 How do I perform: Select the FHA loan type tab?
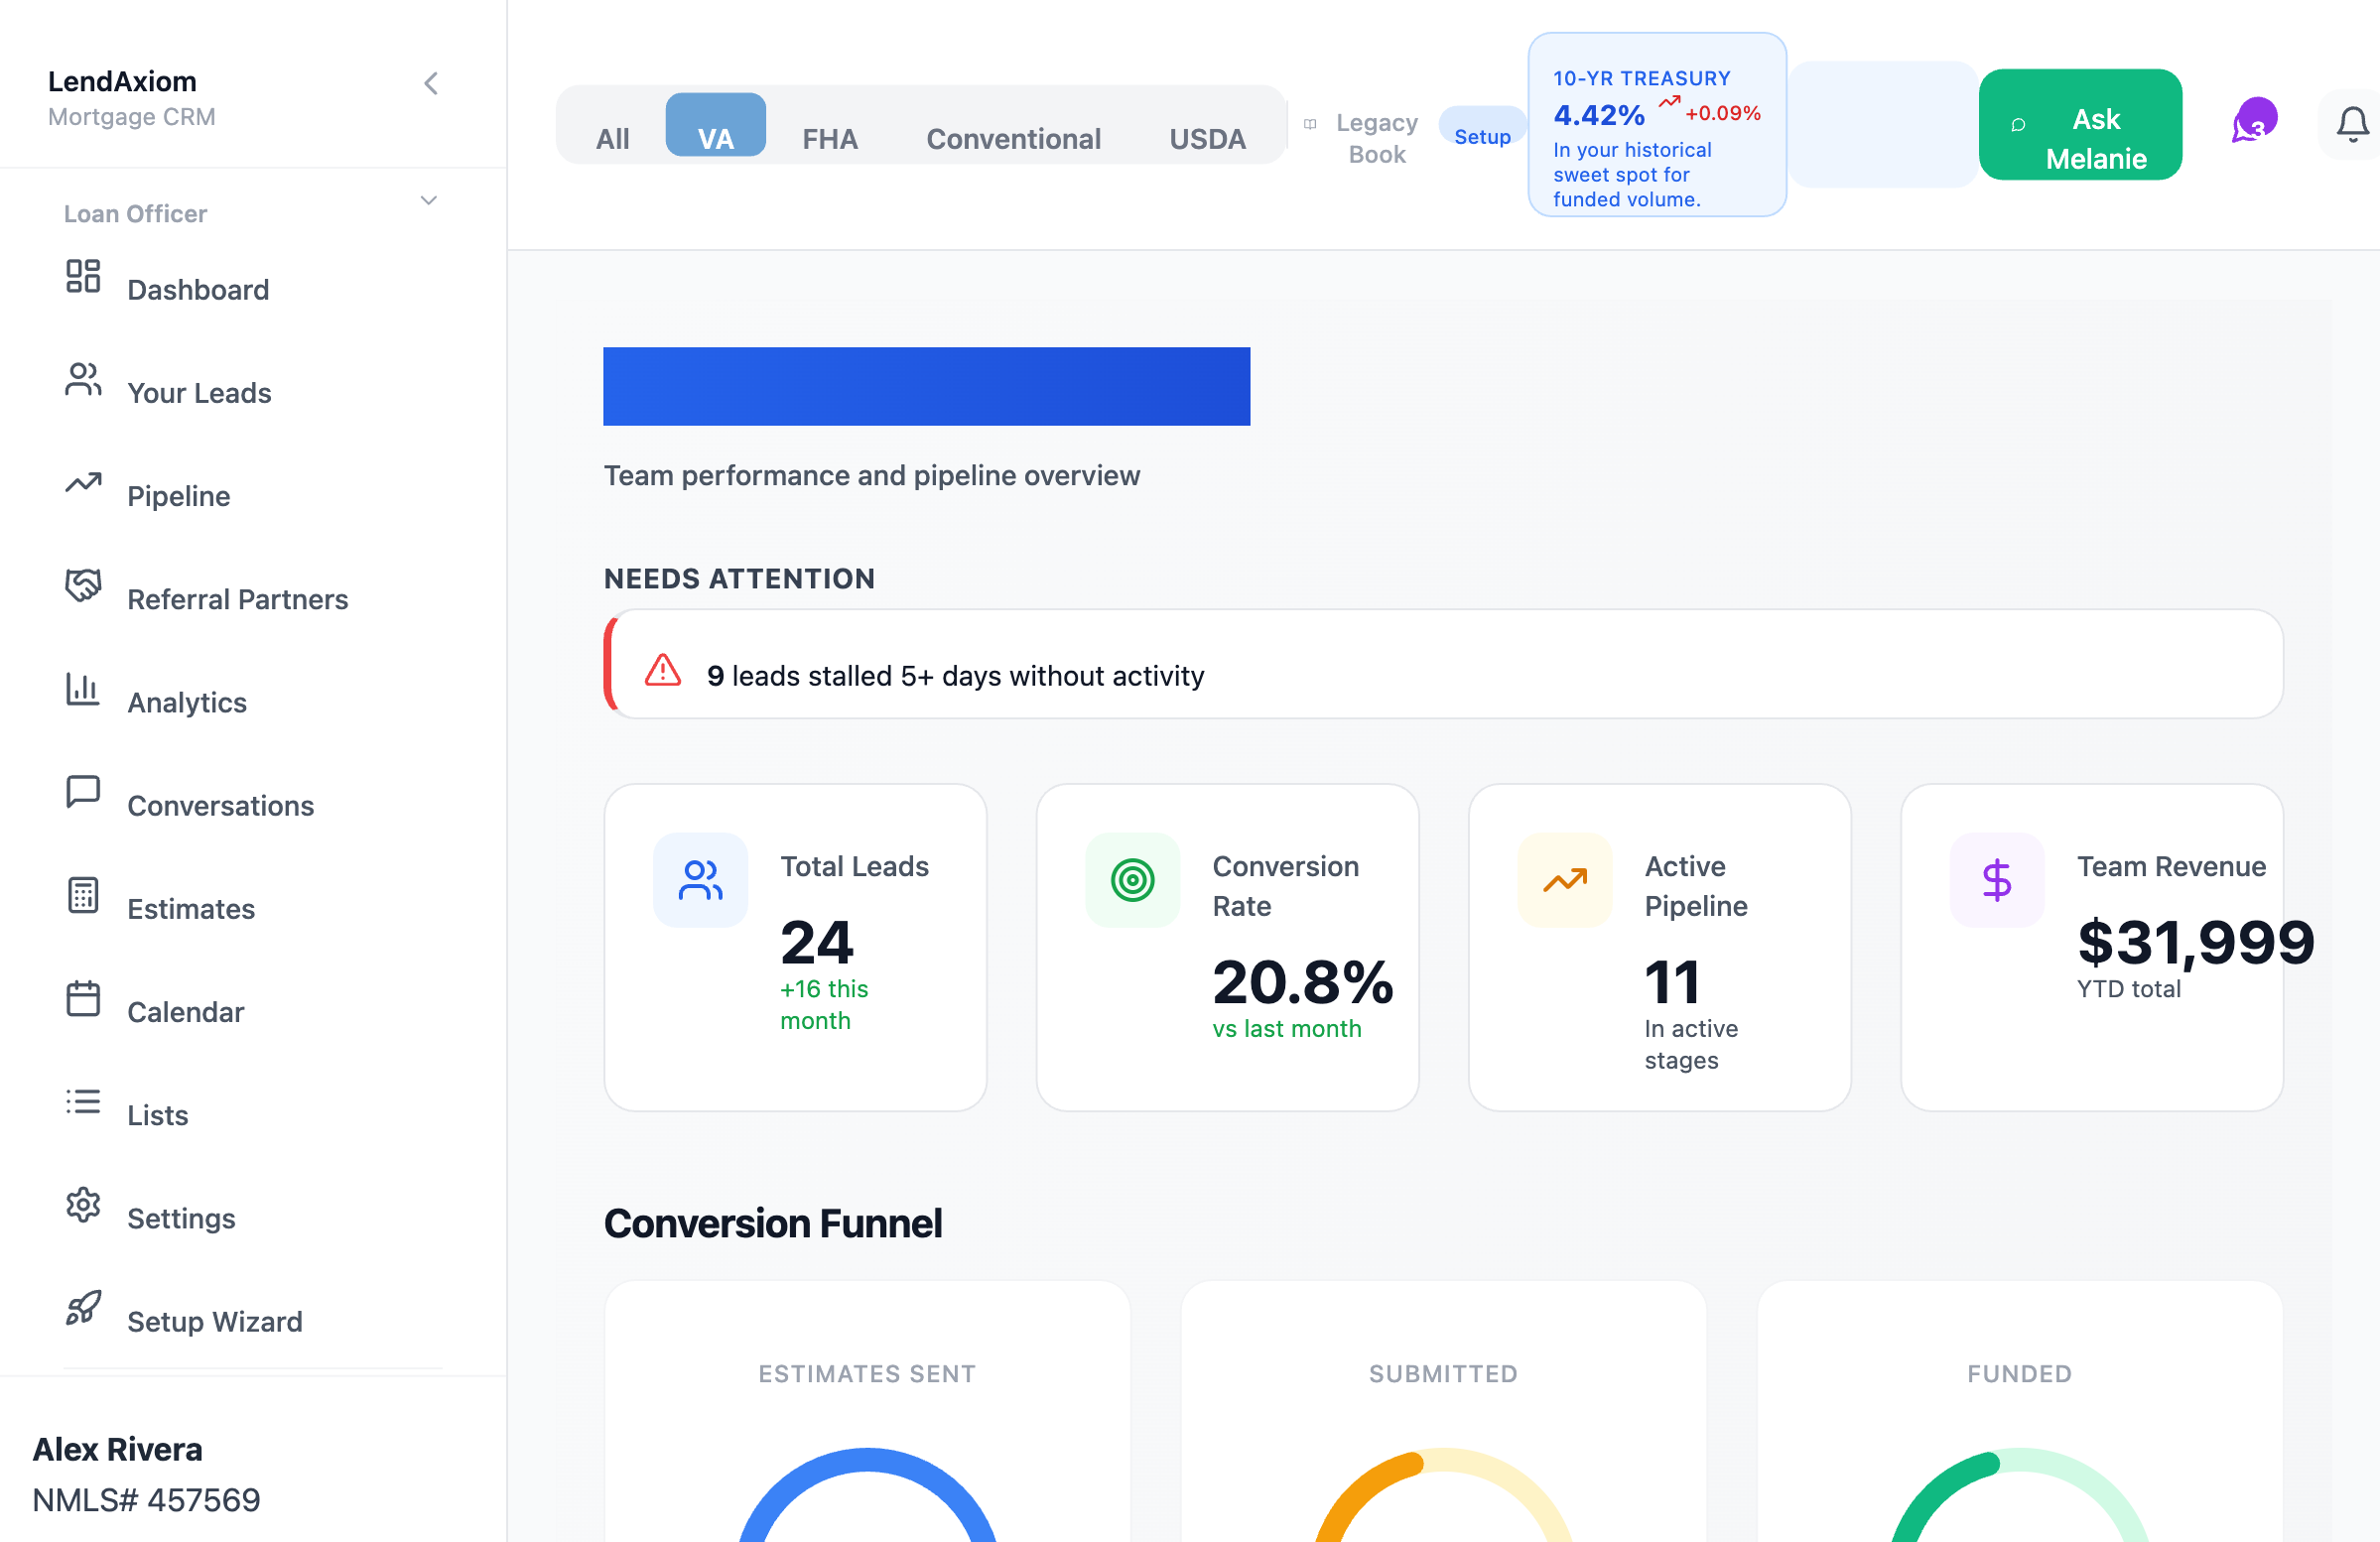pos(829,138)
